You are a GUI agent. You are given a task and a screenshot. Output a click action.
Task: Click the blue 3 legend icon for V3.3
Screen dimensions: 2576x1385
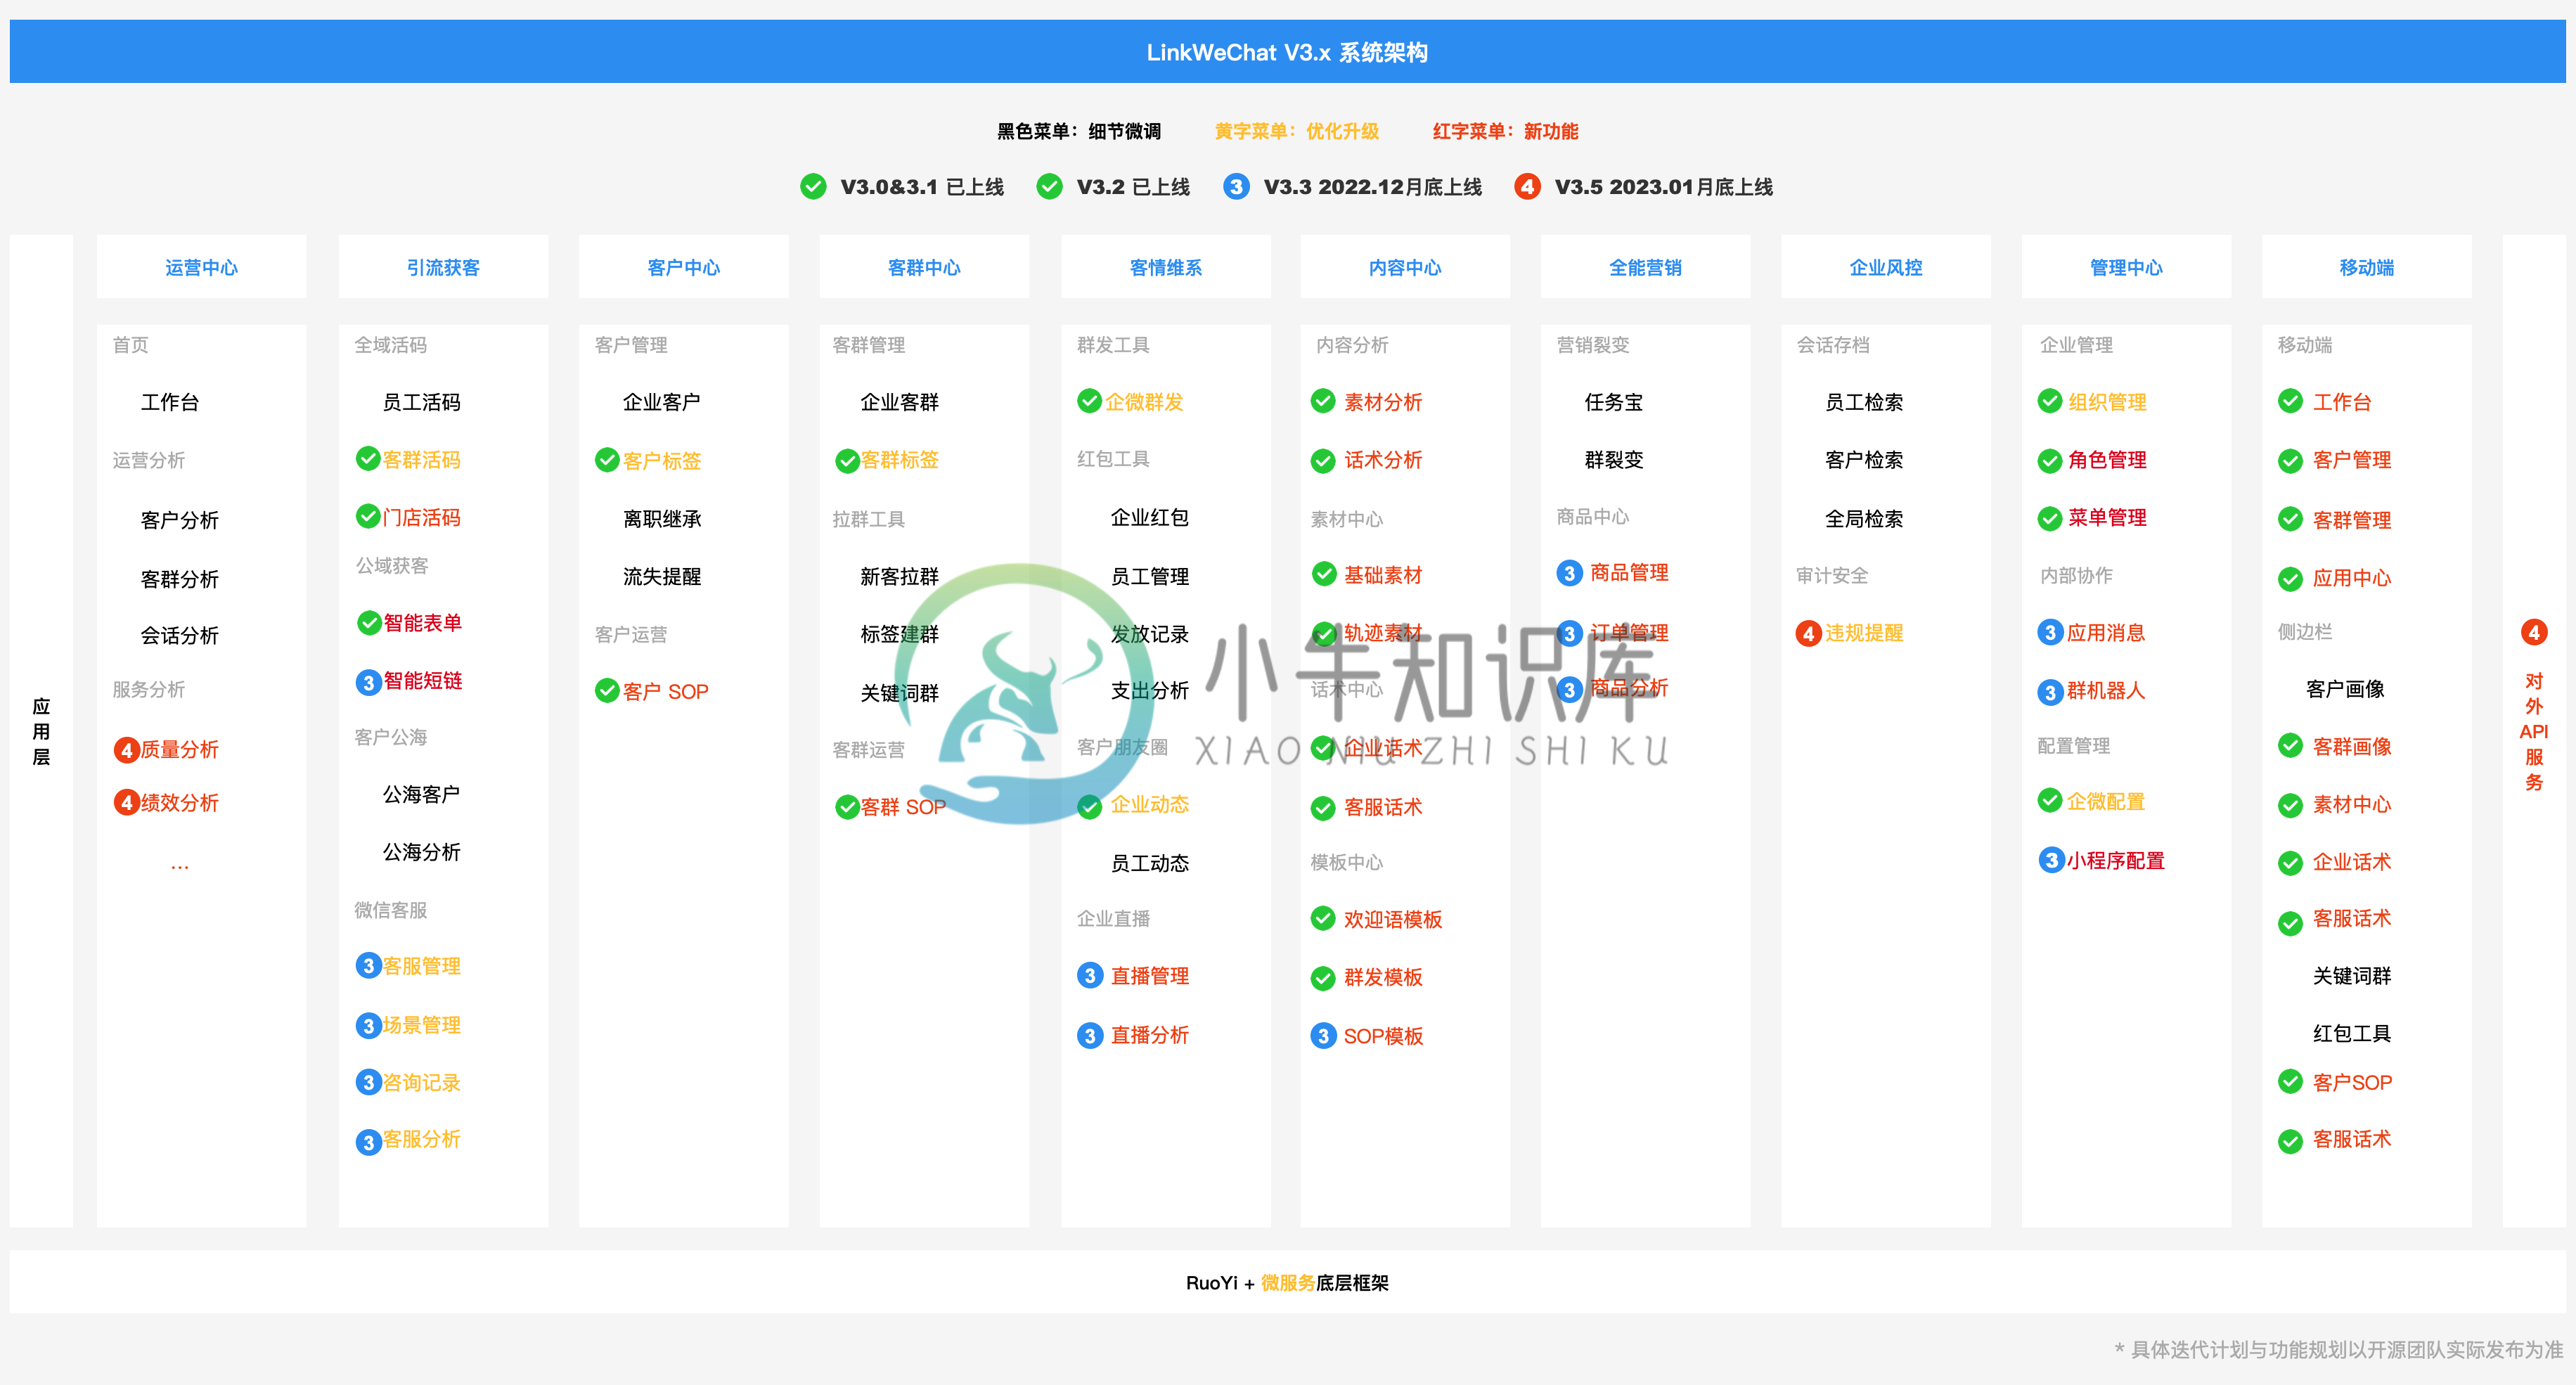pos(1236,187)
